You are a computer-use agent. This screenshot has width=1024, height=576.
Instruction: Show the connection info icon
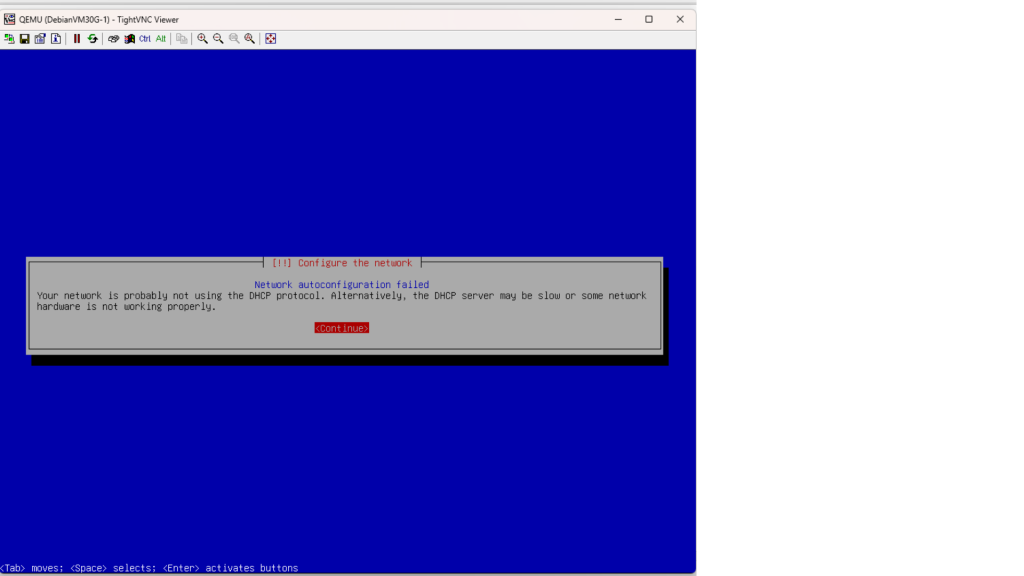point(56,39)
